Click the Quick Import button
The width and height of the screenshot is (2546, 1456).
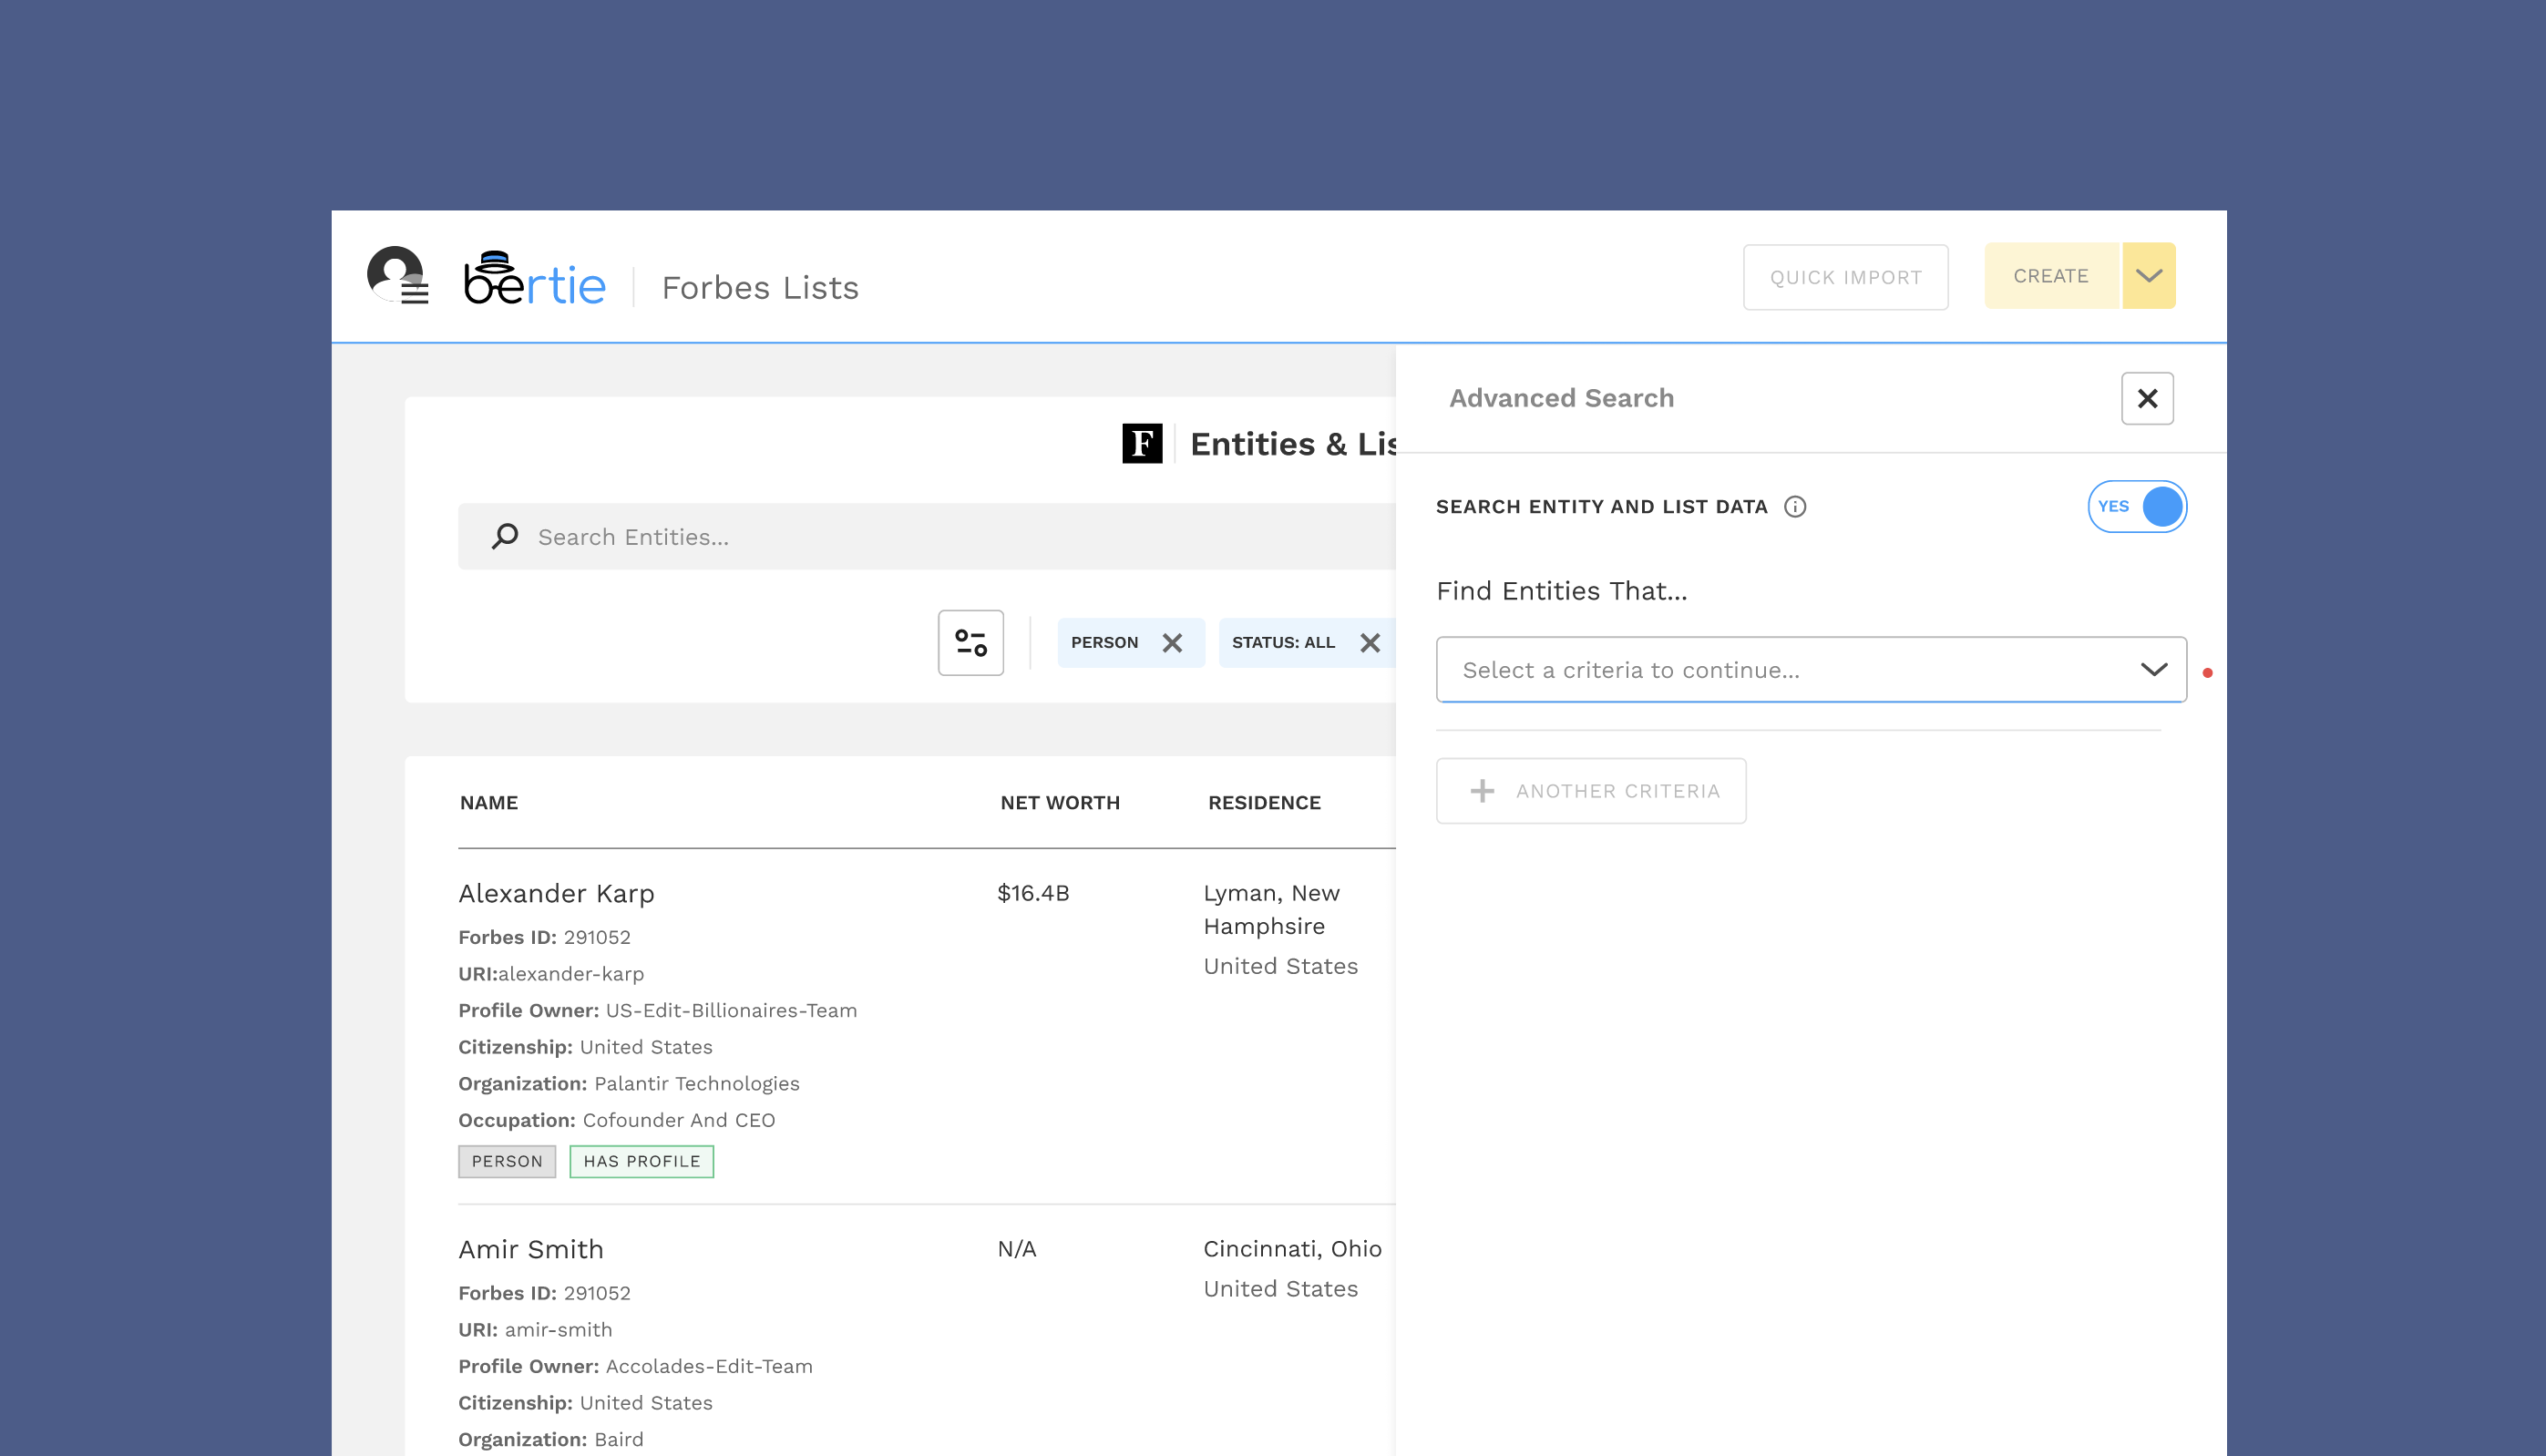[1845, 277]
